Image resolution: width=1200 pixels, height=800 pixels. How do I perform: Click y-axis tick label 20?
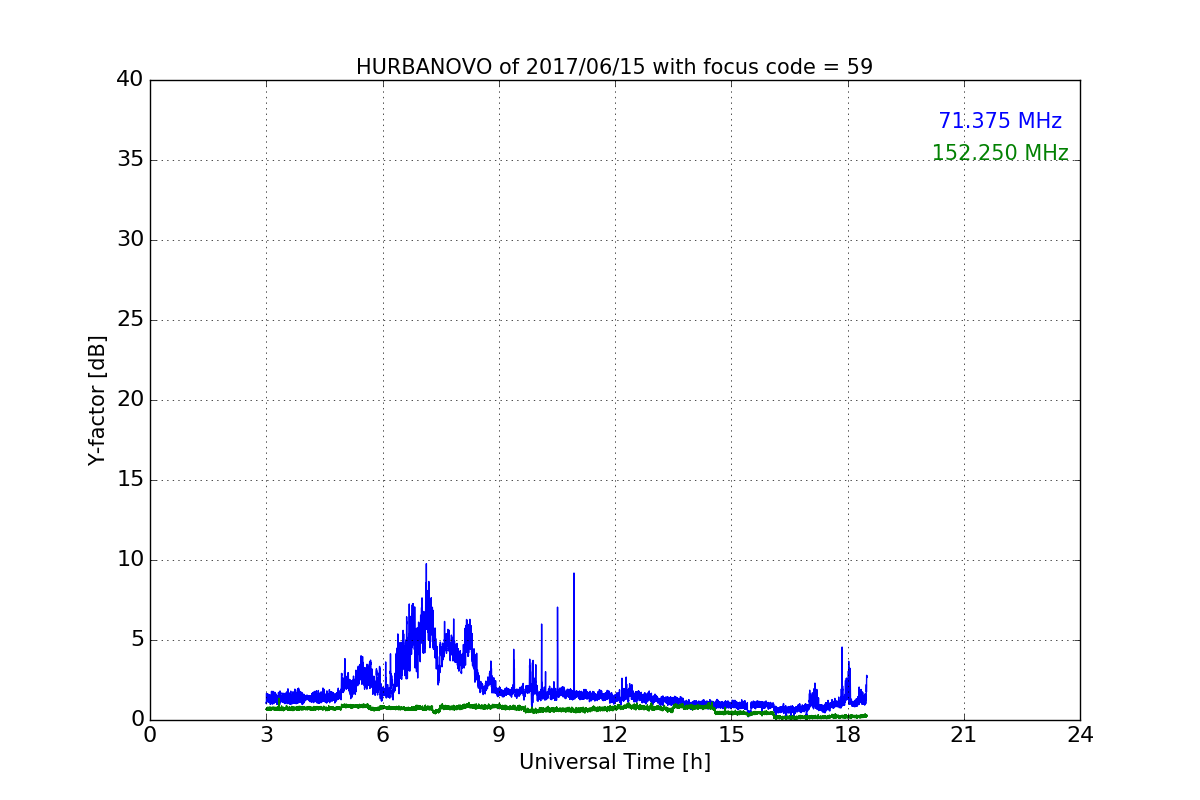point(130,400)
